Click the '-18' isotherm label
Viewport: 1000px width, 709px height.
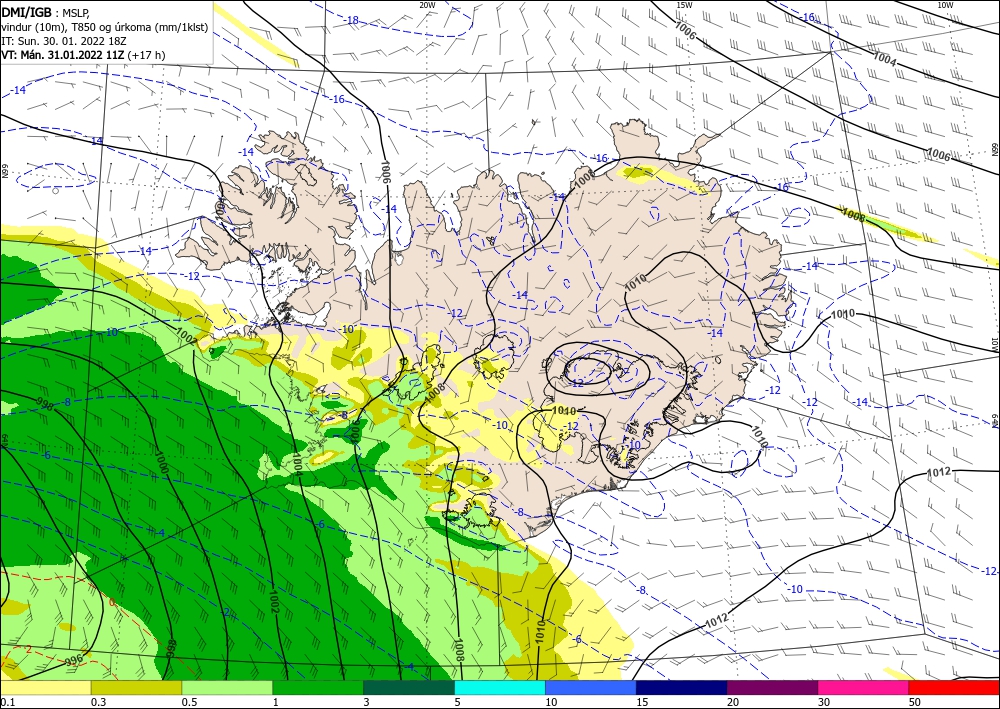(351, 20)
